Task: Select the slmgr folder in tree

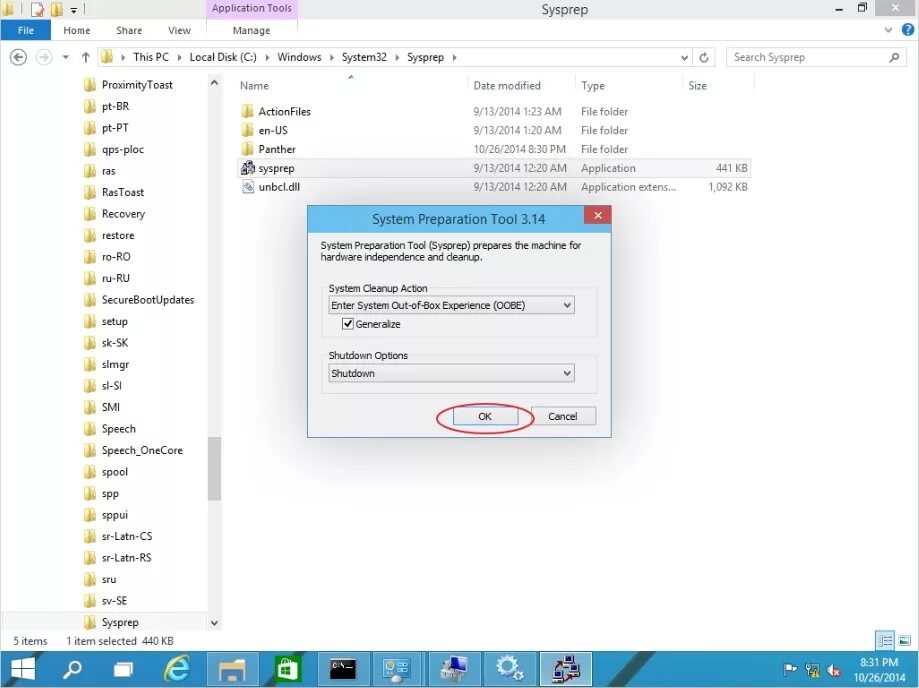Action: 115,364
